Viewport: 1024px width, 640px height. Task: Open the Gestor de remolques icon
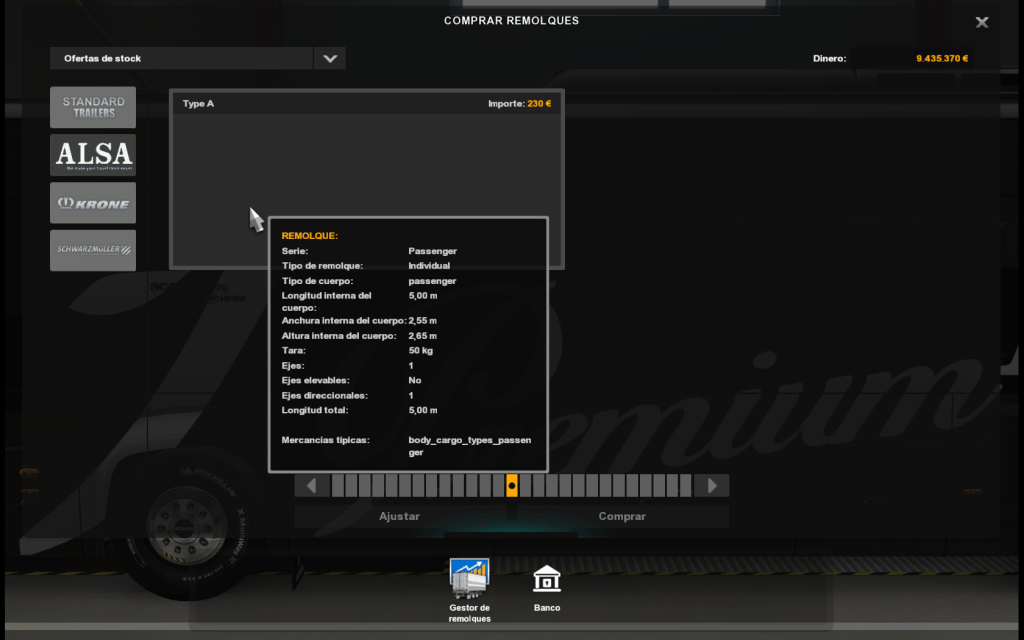tap(469, 579)
